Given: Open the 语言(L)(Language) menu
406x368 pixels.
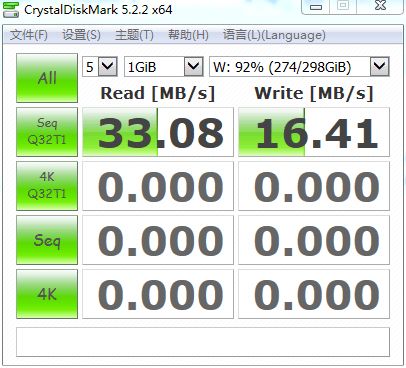Looking at the screenshot, I should click(x=274, y=35).
